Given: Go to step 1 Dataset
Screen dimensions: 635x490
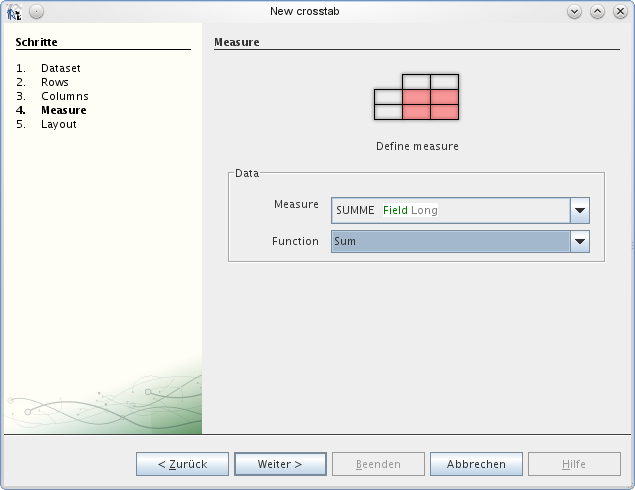Looking at the screenshot, I should click(61, 68).
